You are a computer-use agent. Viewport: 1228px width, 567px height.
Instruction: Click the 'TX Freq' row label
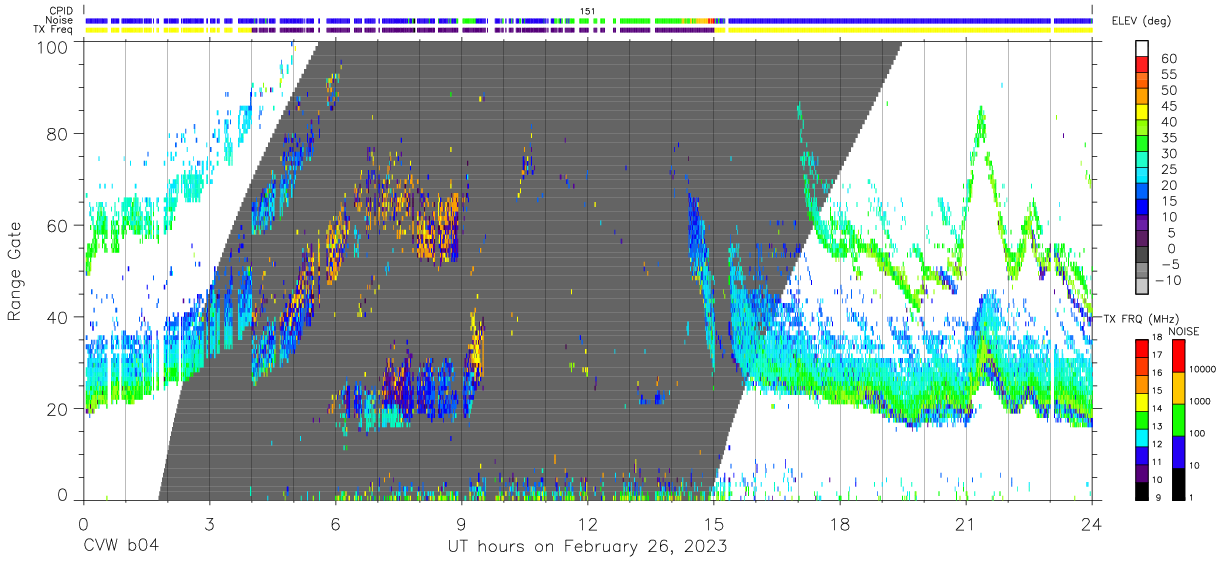coord(53,29)
